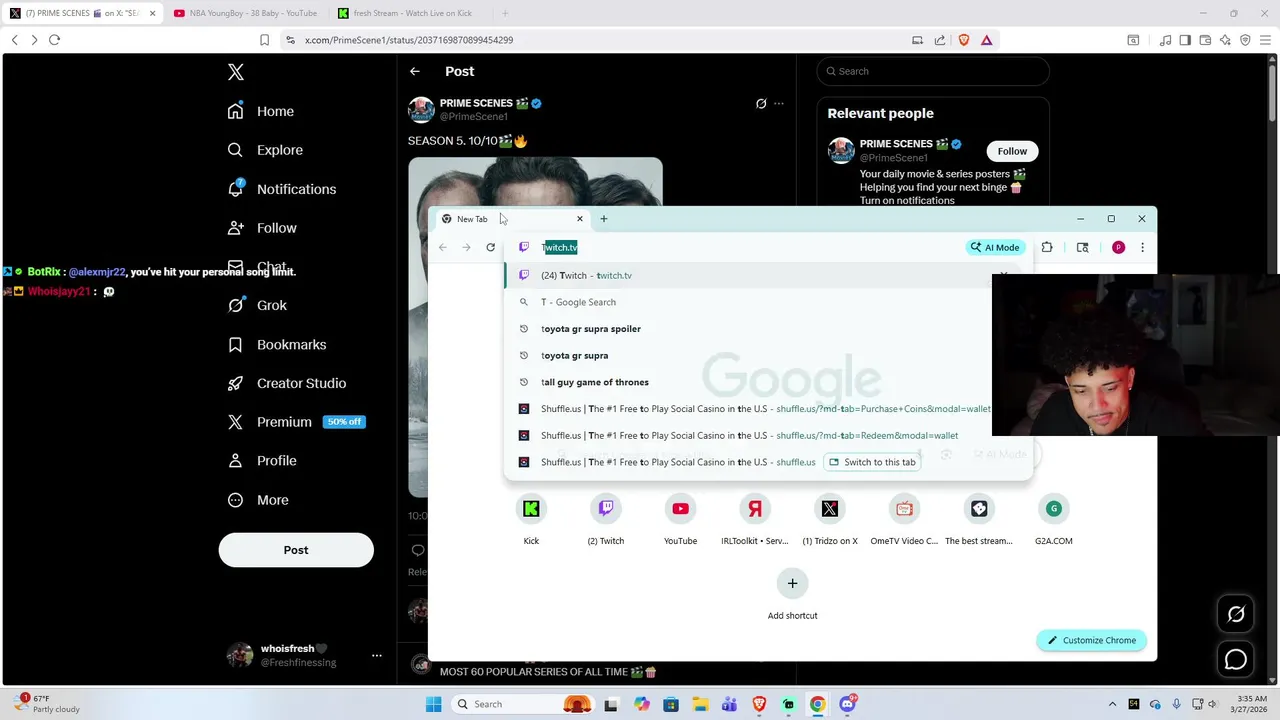Open the Tridzo on X shortcut
1280x720 pixels.
click(830, 519)
